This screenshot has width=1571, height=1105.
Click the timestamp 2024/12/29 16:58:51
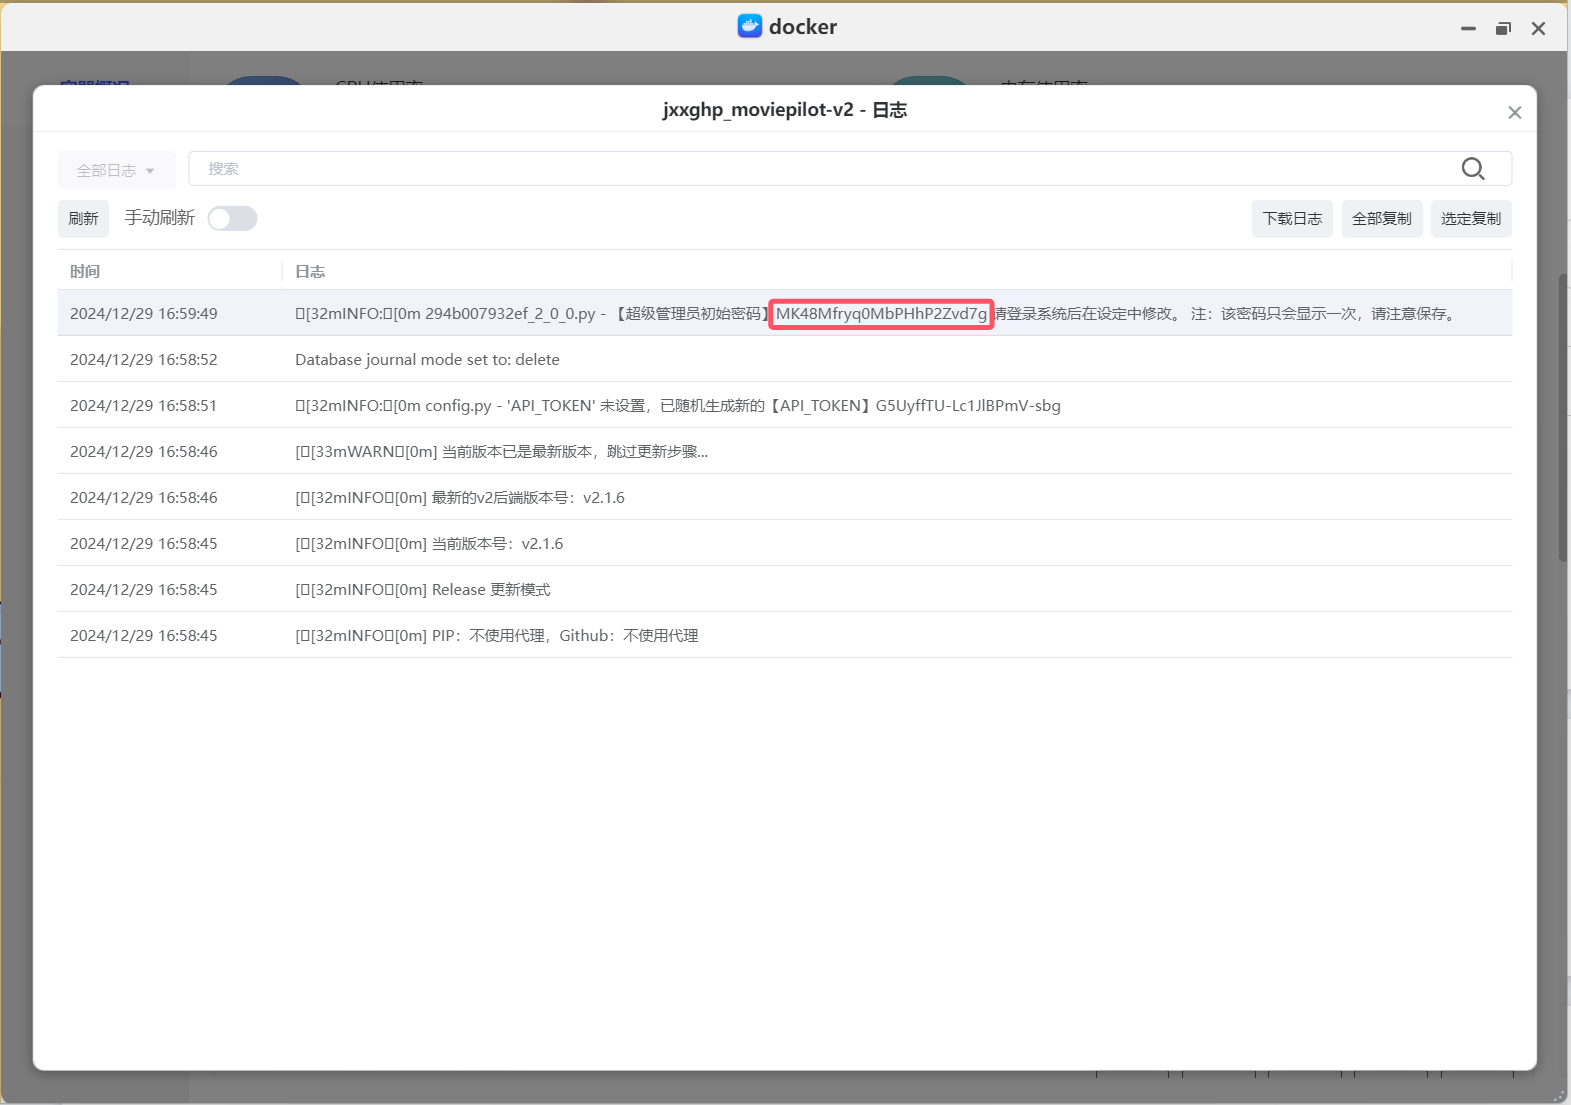tap(144, 405)
